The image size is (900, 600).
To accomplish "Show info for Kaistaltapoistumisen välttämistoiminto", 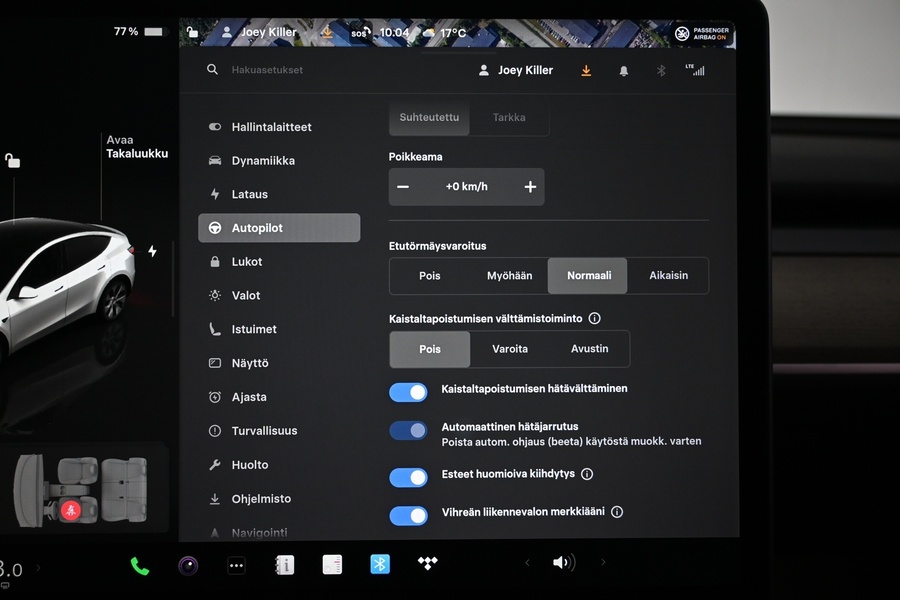I will pos(595,318).
